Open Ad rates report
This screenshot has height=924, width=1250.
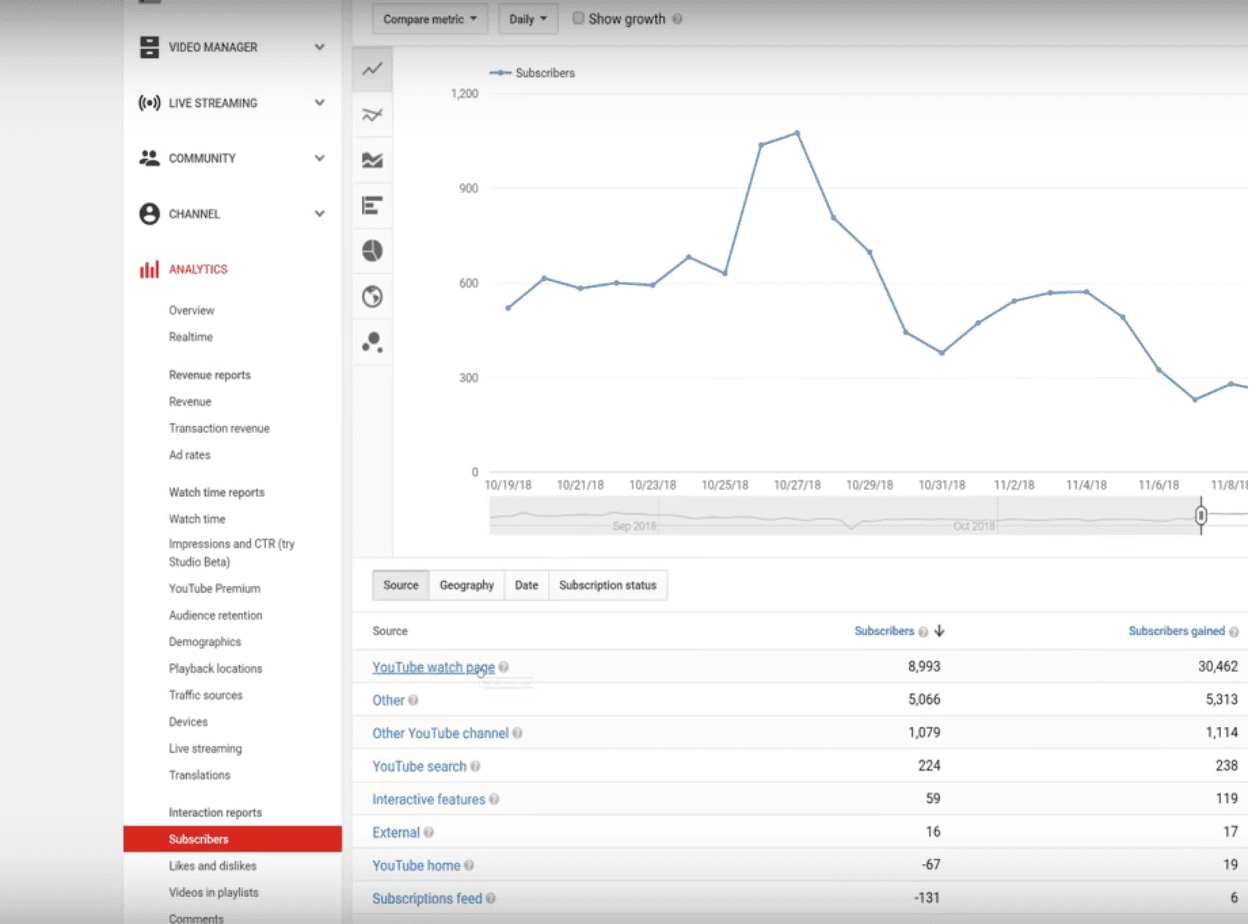(x=189, y=455)
